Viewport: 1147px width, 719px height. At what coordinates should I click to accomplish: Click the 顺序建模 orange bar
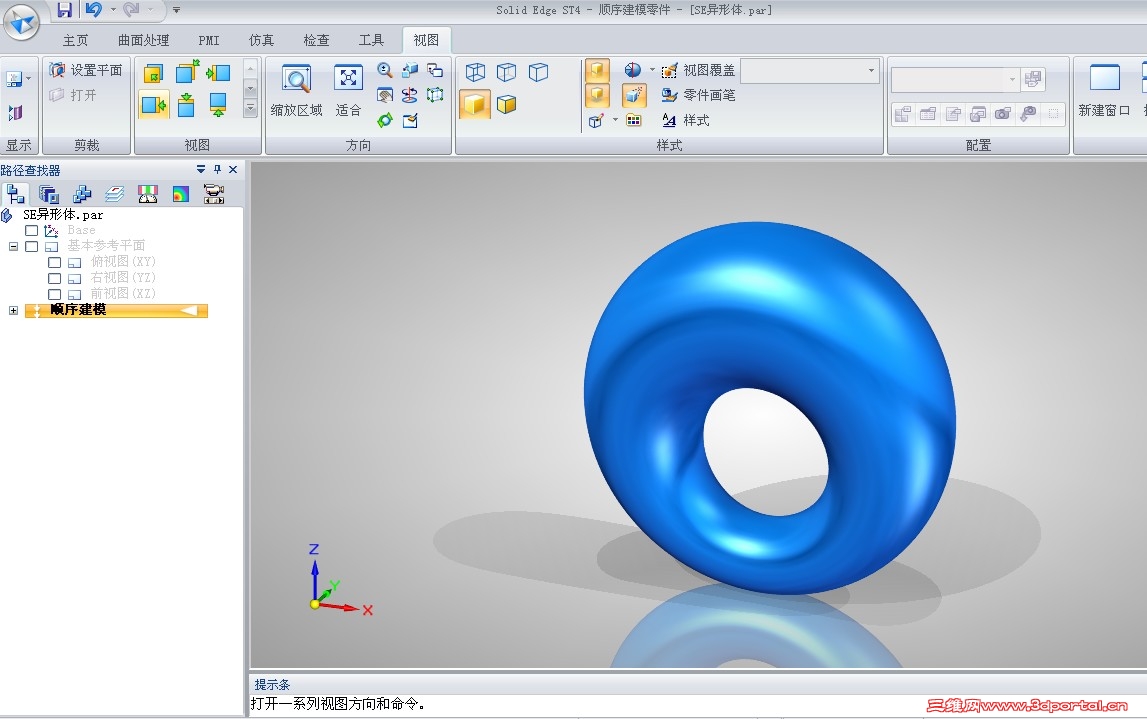click(x=116, y=310)
